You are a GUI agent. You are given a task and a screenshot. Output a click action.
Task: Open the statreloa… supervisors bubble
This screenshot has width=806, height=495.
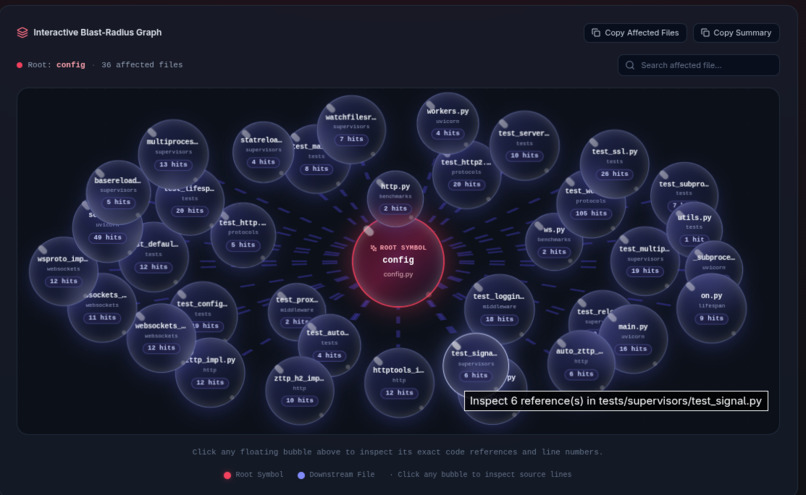(264, 152)
